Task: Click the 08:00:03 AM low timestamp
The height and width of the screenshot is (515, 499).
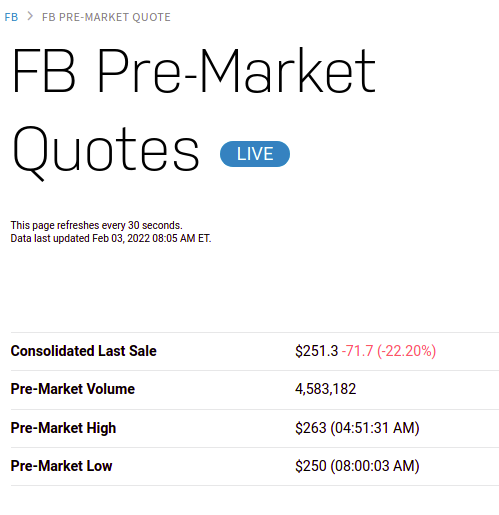Action: coord(375,466)
